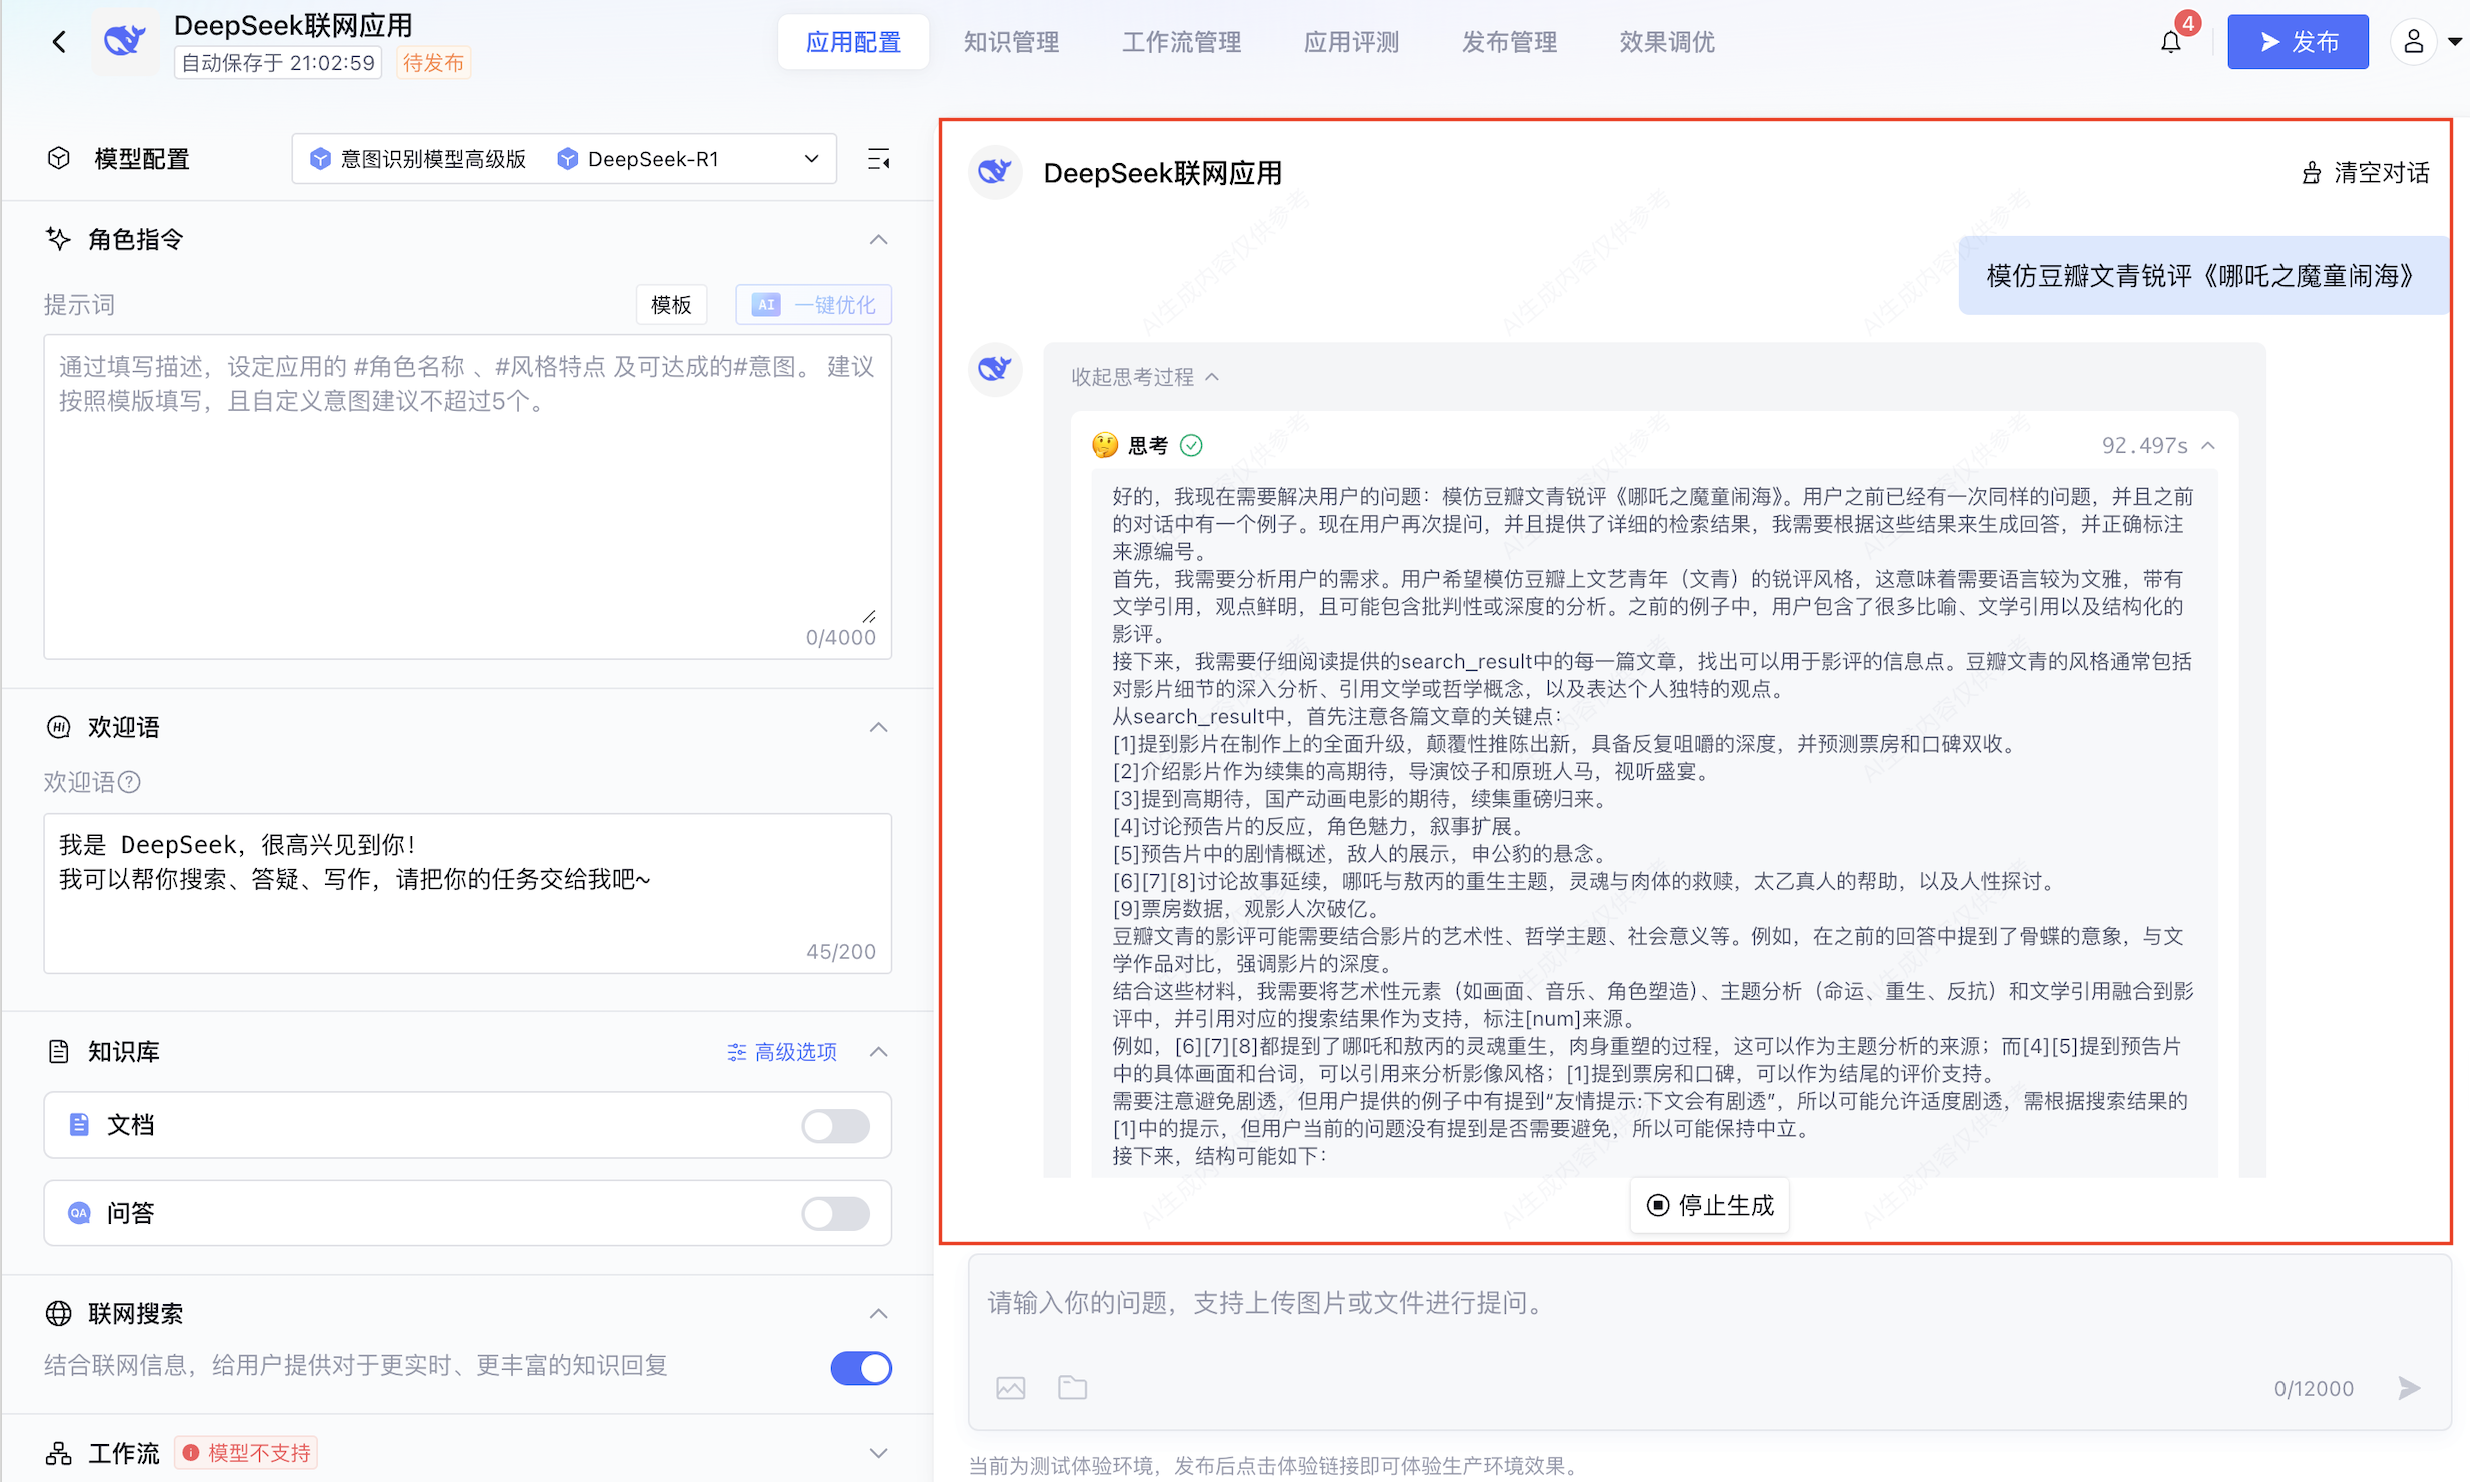Expand the 工作流 section
This screenshot has width=2470, height=1482.
tap(878, 1453)
